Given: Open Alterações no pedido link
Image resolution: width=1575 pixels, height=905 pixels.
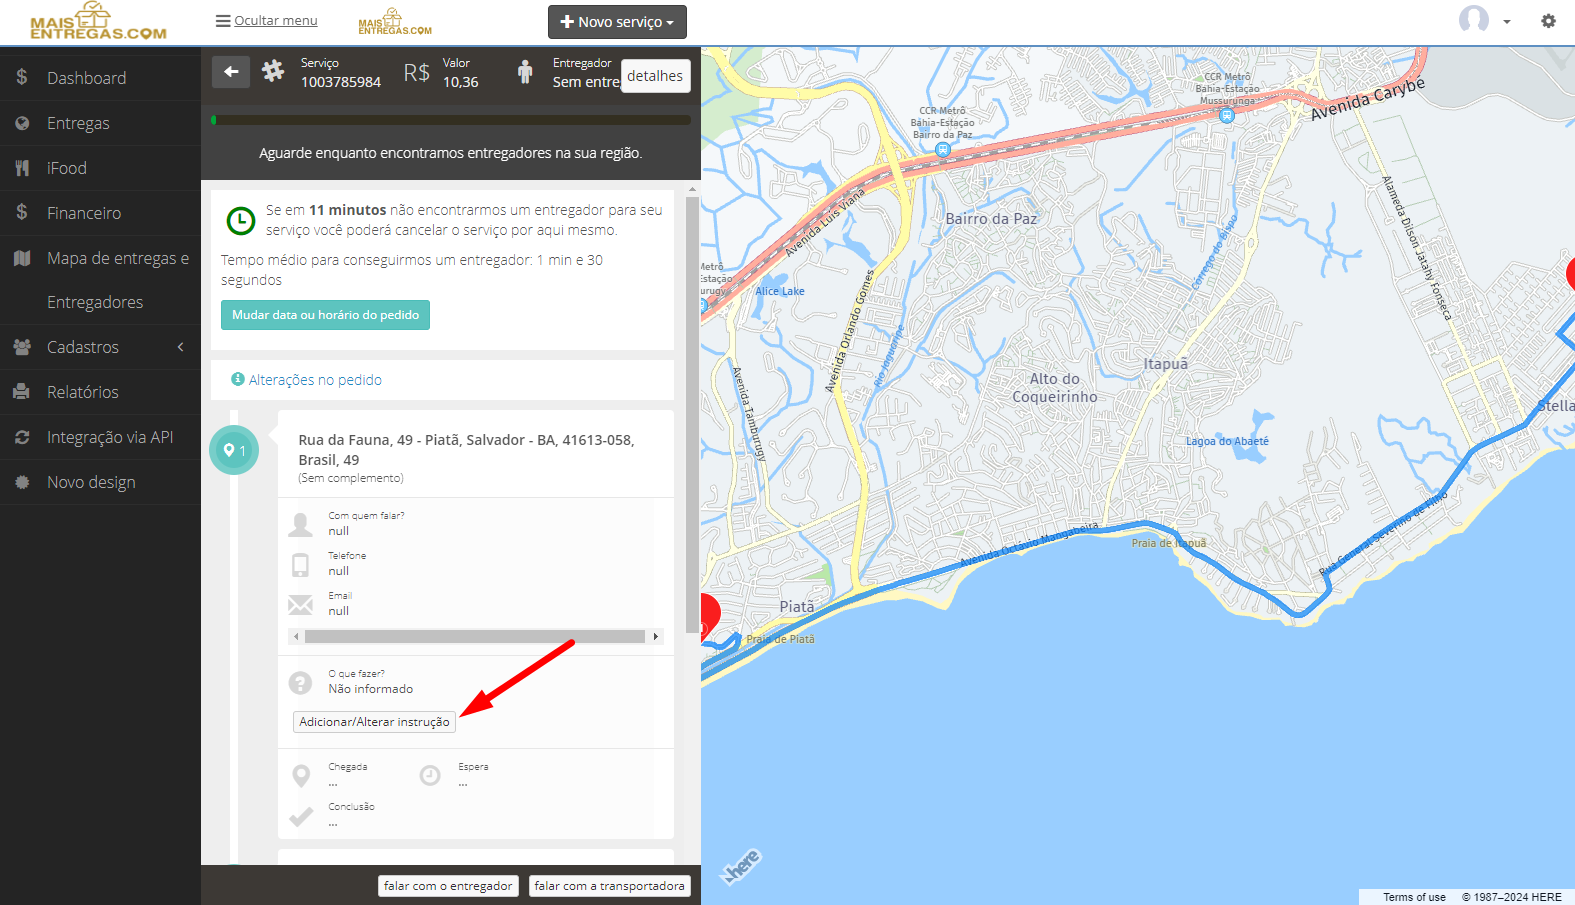Looking at the screenshot, I should coord(315,380).
